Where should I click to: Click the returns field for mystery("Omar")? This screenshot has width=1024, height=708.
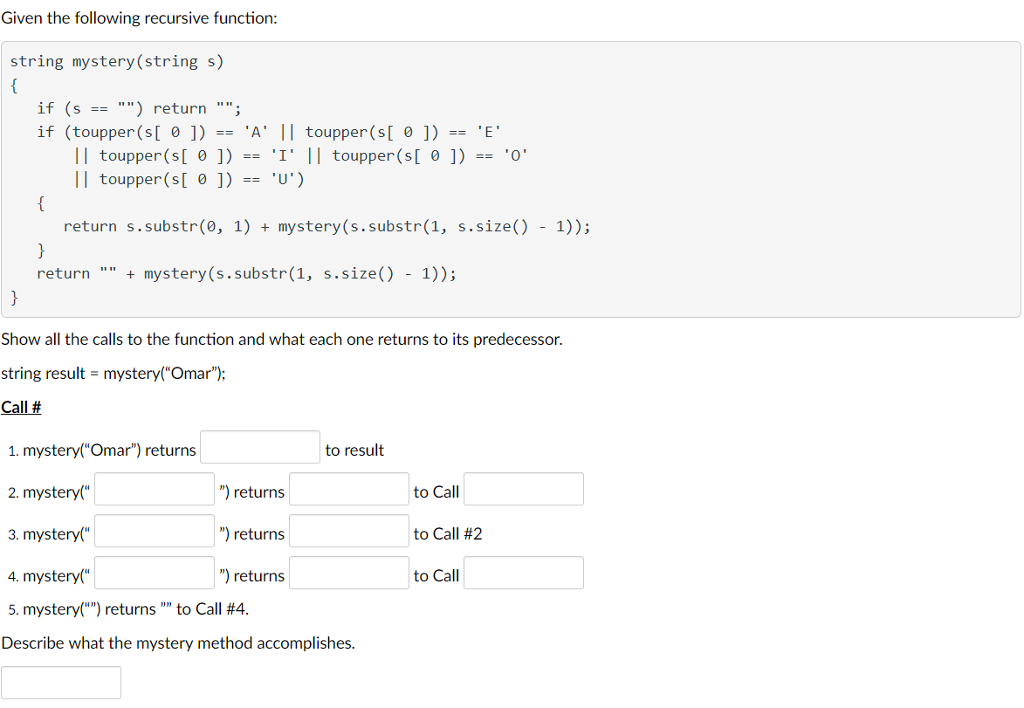259,446
